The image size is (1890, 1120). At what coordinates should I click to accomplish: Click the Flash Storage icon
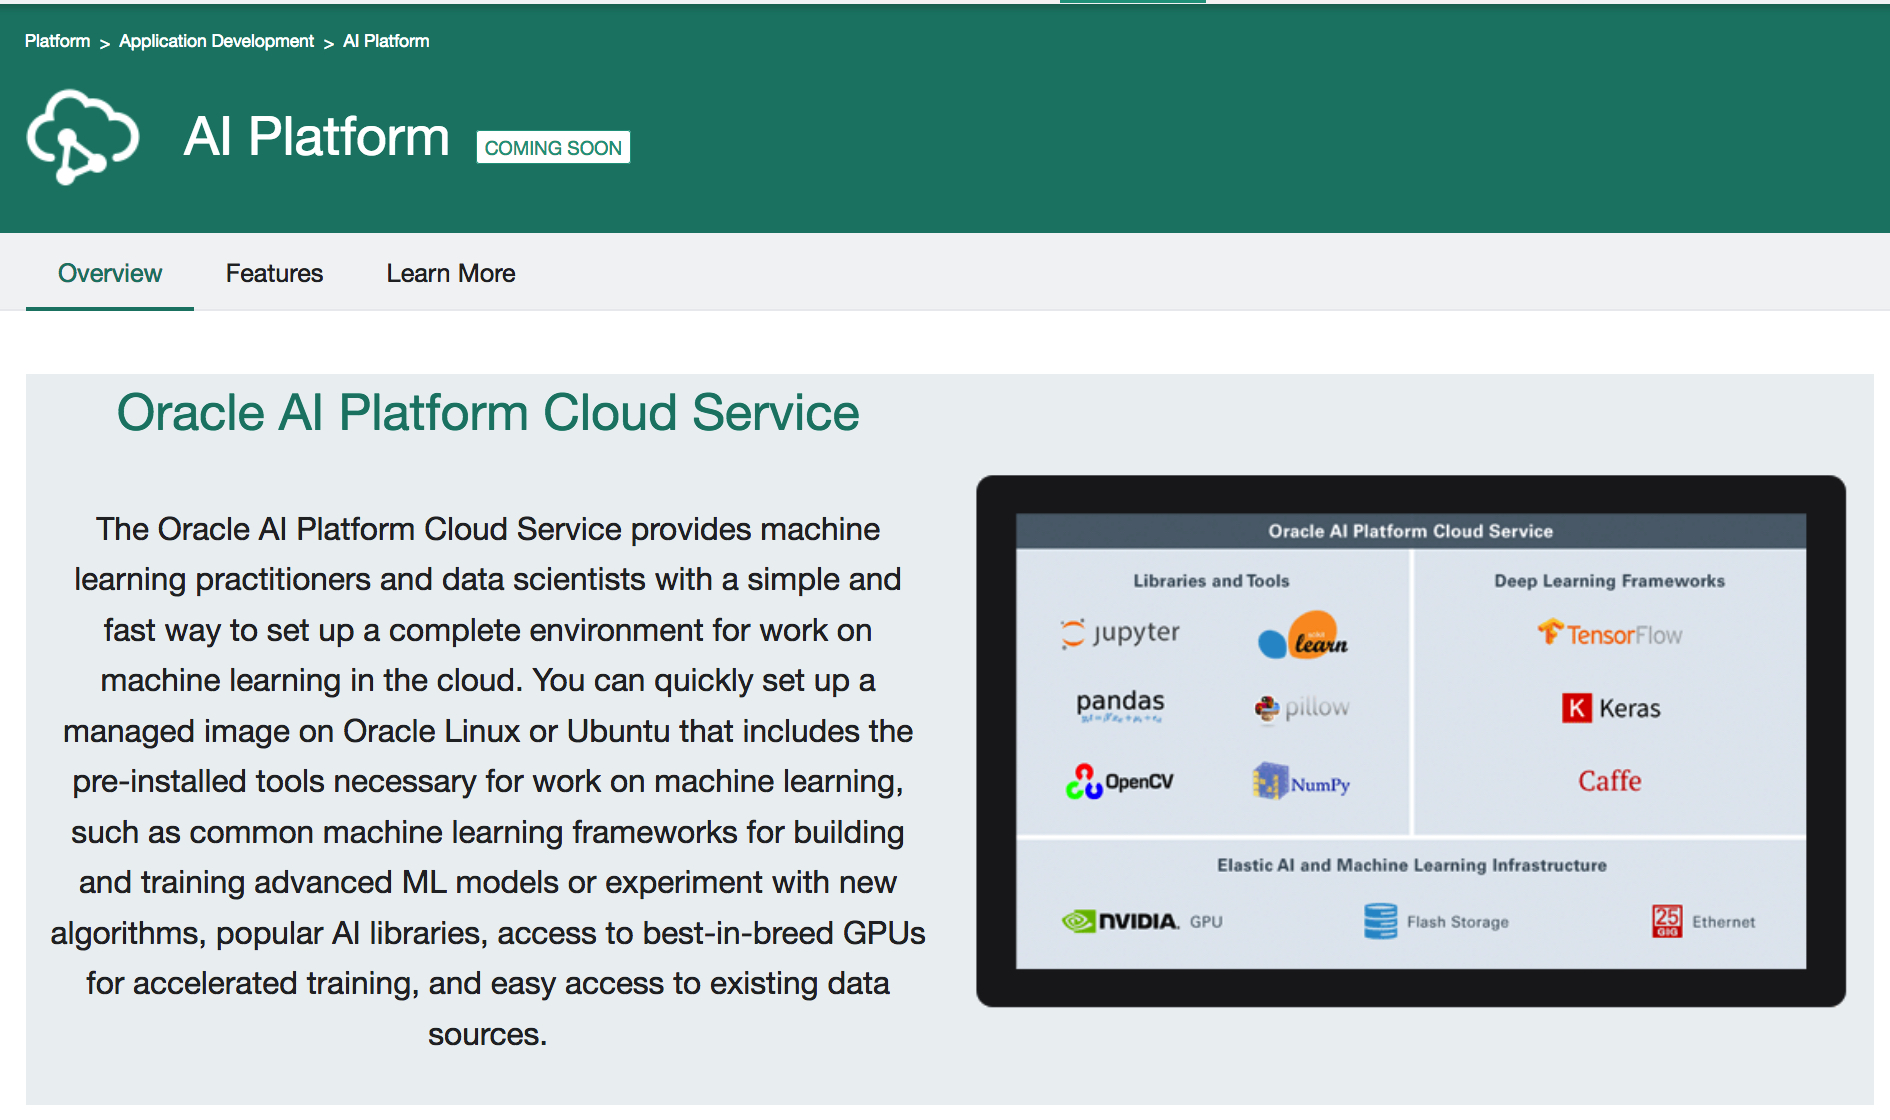(x=1380, y=921)
